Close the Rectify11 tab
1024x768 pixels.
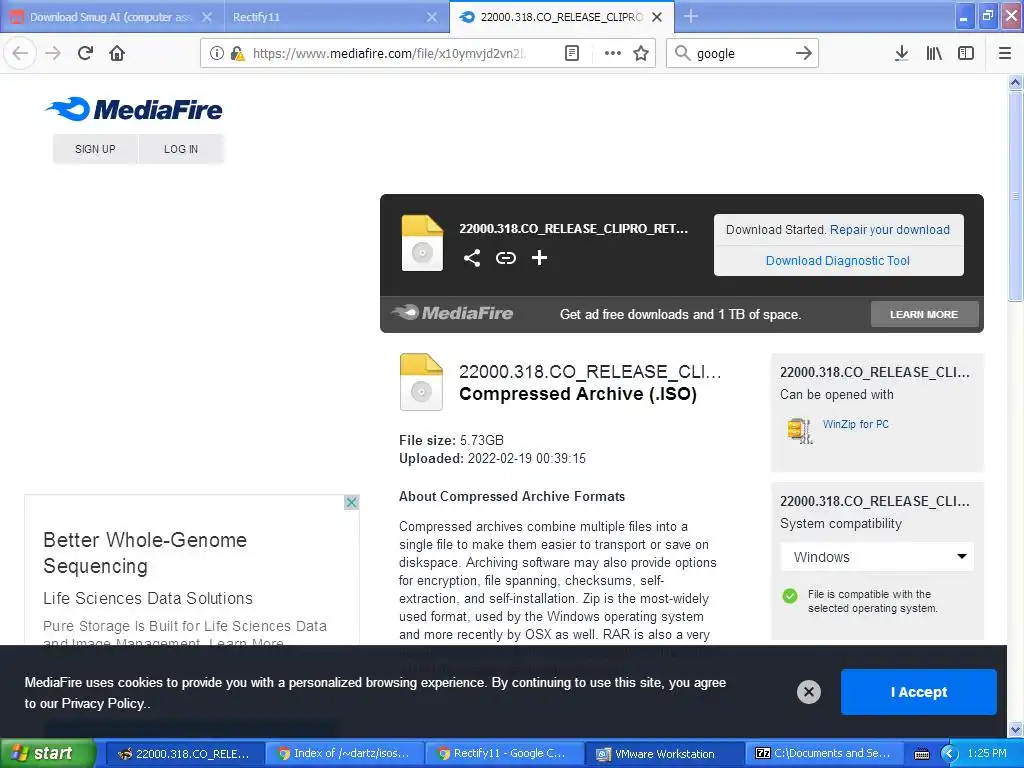point(432,17)
